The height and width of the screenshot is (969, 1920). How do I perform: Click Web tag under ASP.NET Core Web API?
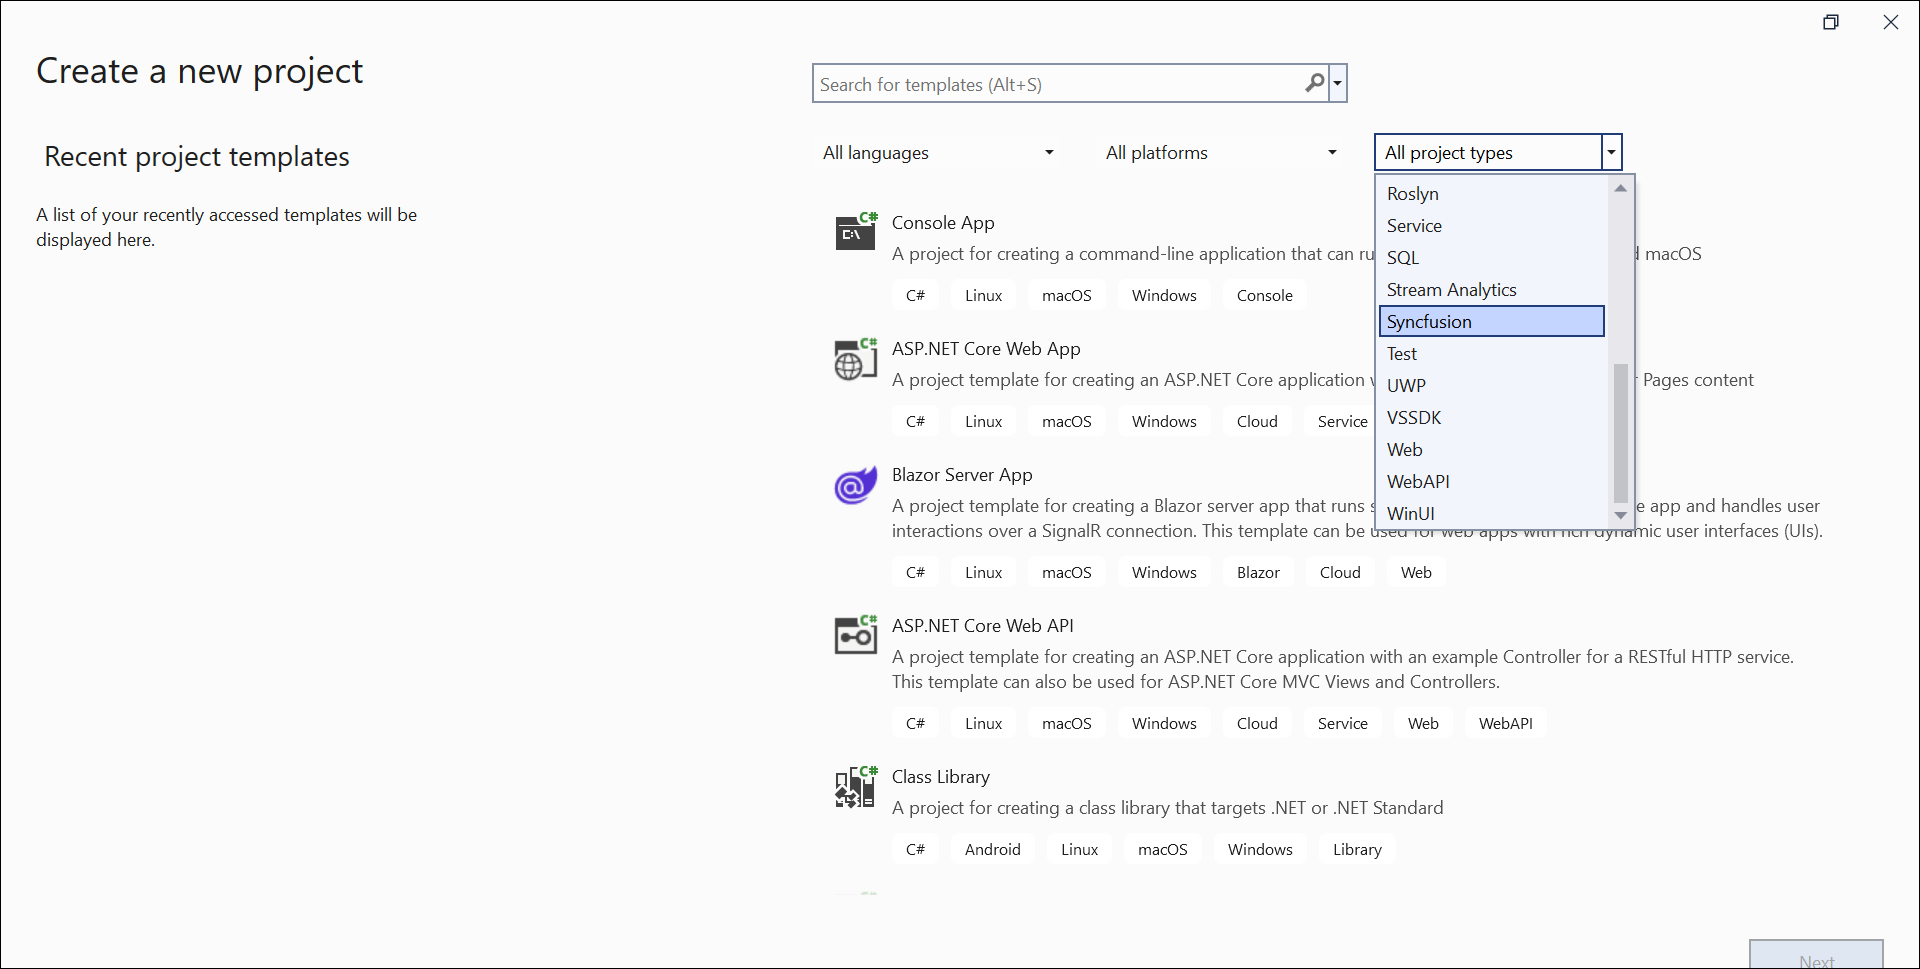(x=1423, y=724)
